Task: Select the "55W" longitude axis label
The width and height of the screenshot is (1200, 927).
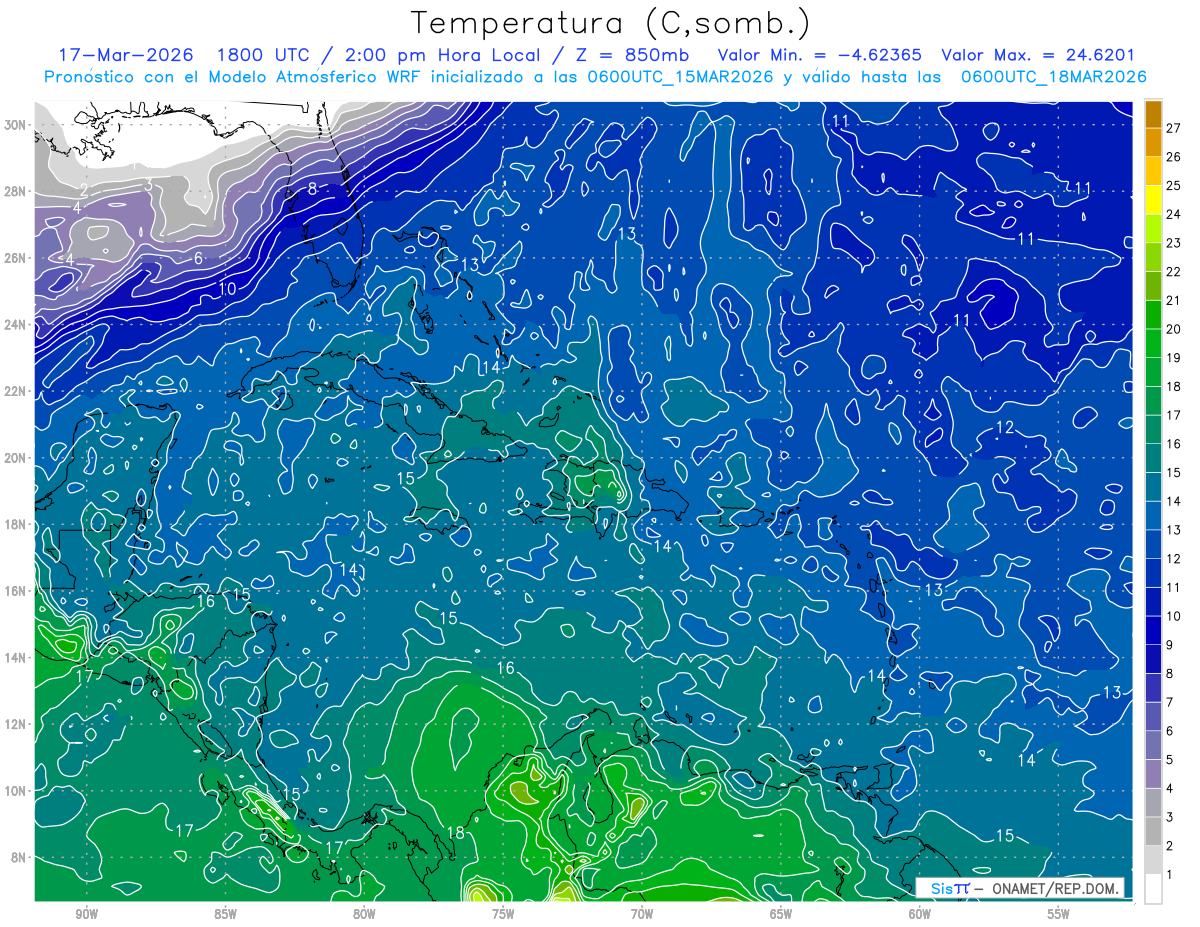Action: click(x=1058, y=914)
